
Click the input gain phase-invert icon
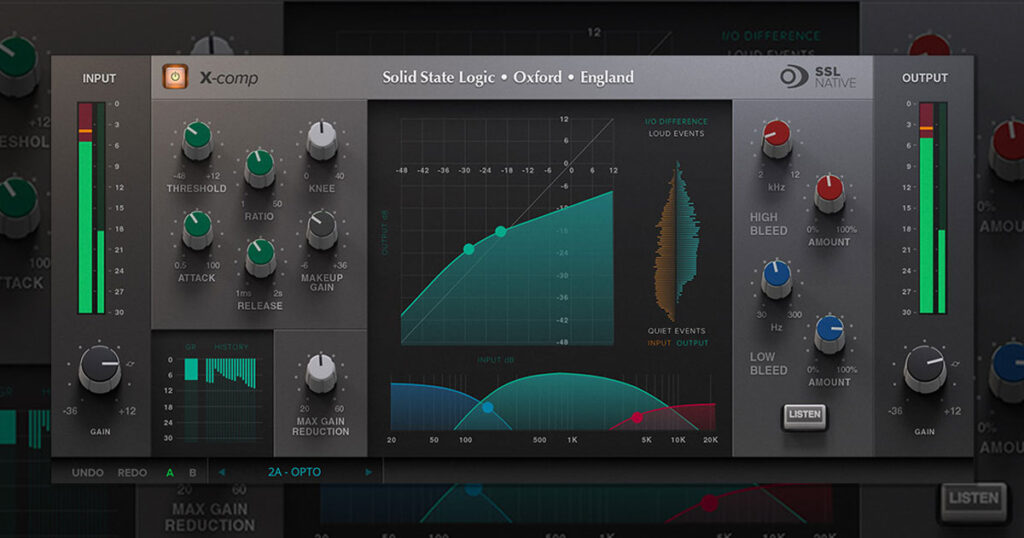[131, 364]
